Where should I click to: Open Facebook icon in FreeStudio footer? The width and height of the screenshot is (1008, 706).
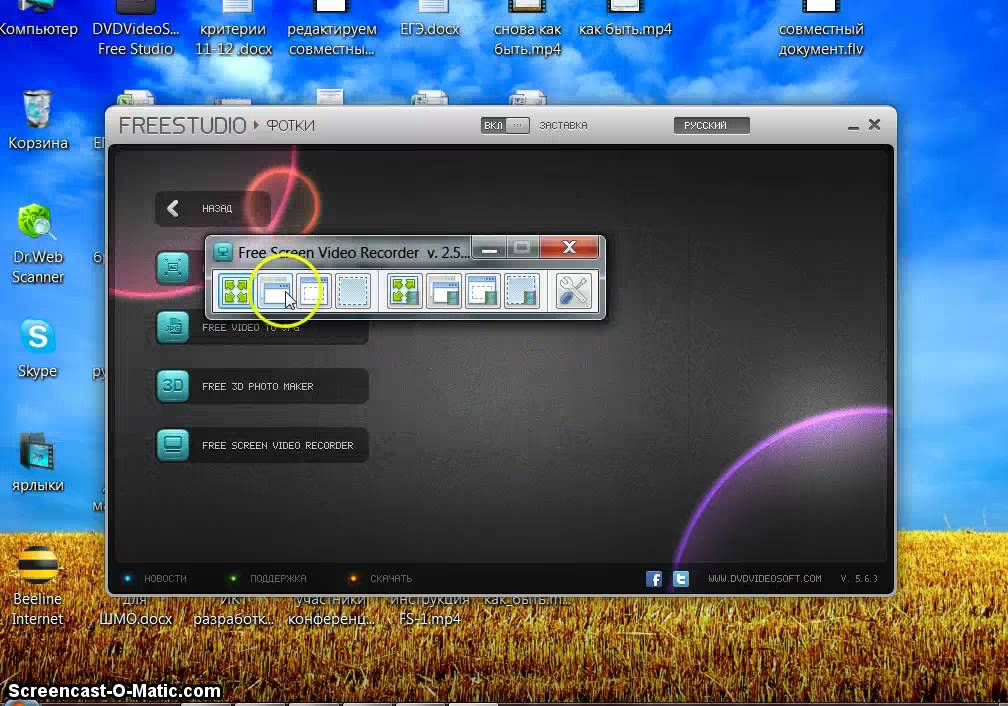tap(654, 579)
